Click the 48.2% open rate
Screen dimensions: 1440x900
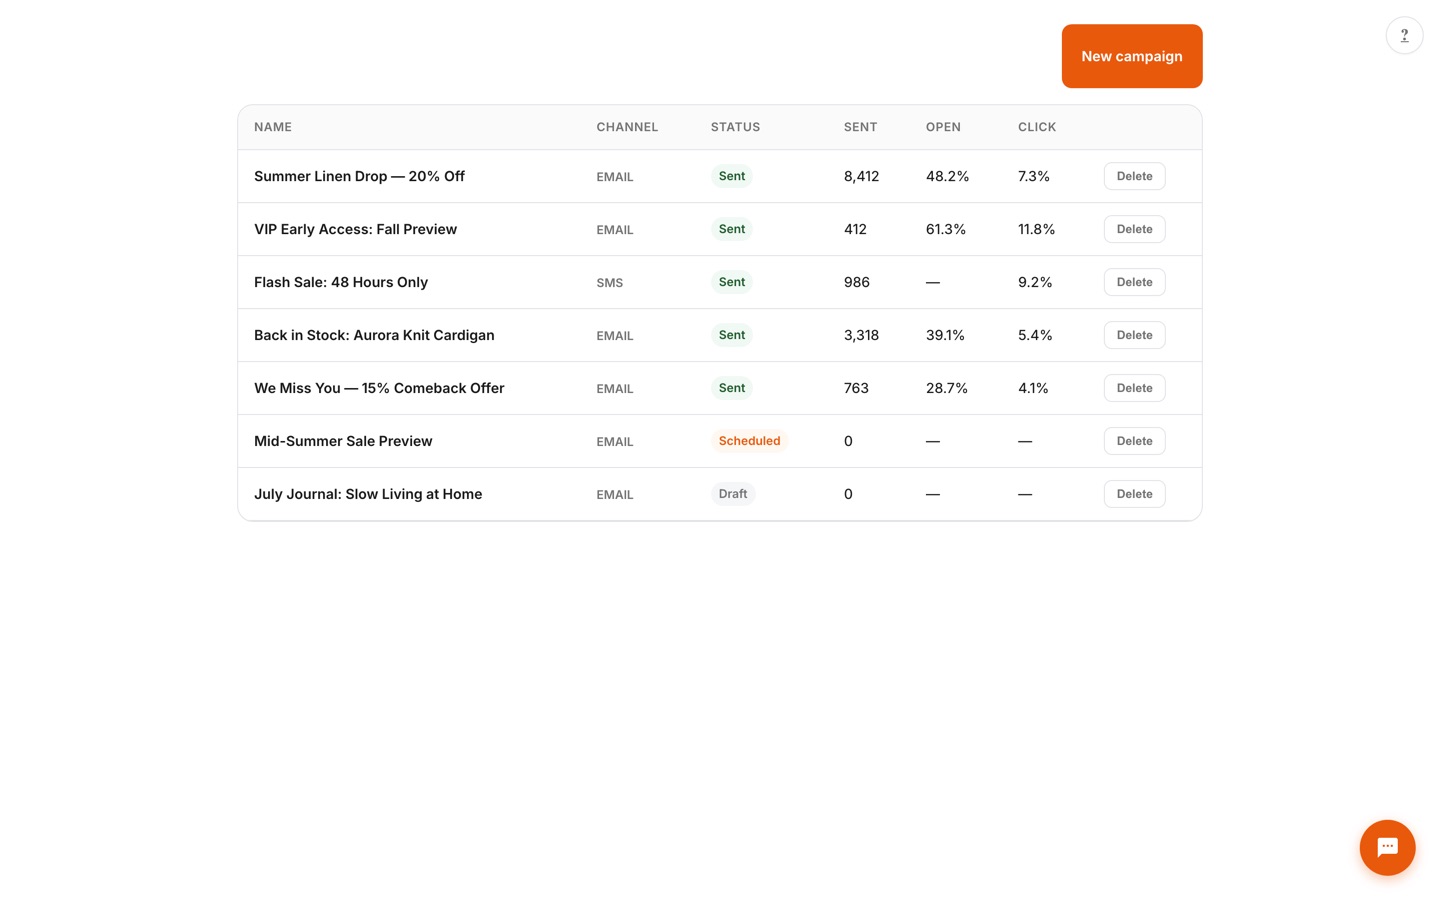click(947, 176)
